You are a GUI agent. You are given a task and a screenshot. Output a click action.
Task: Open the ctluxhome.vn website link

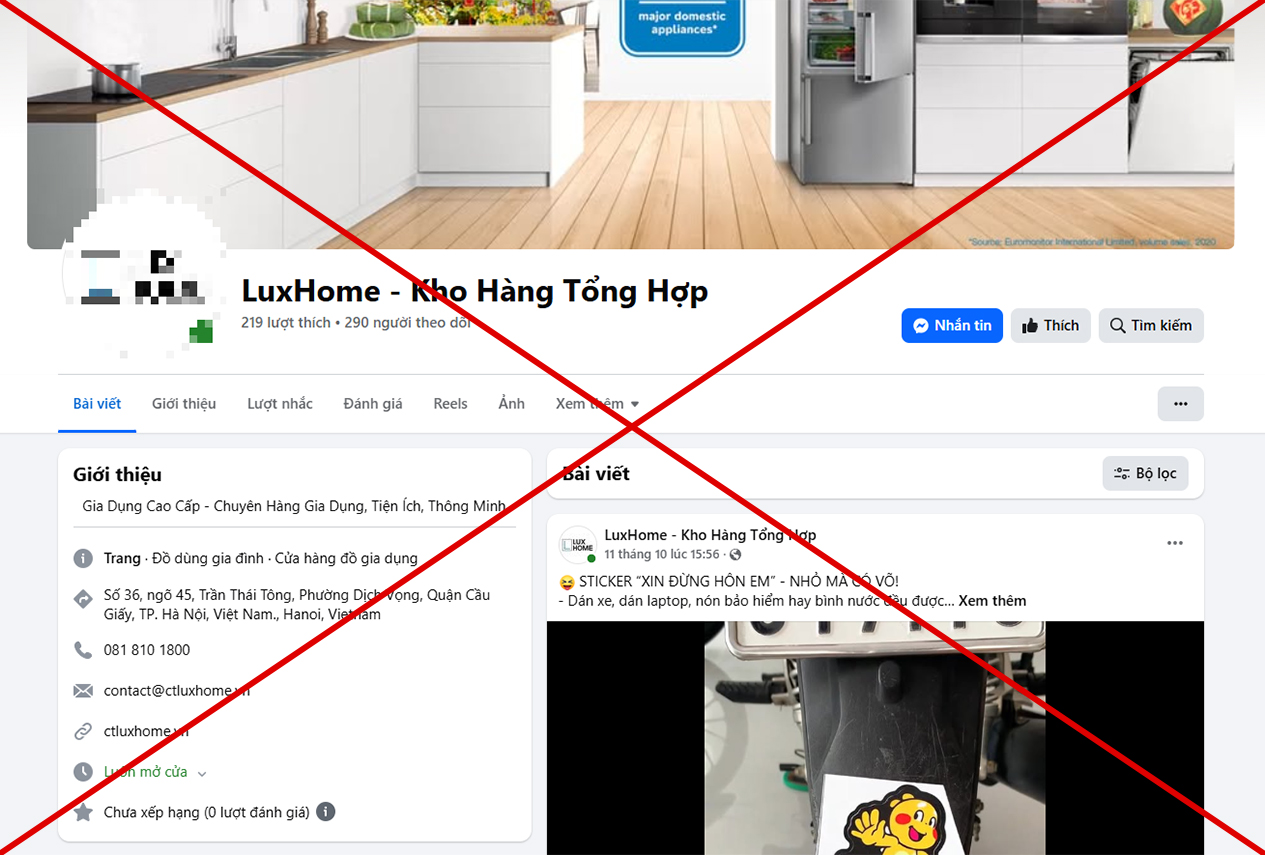coord(146,731)
